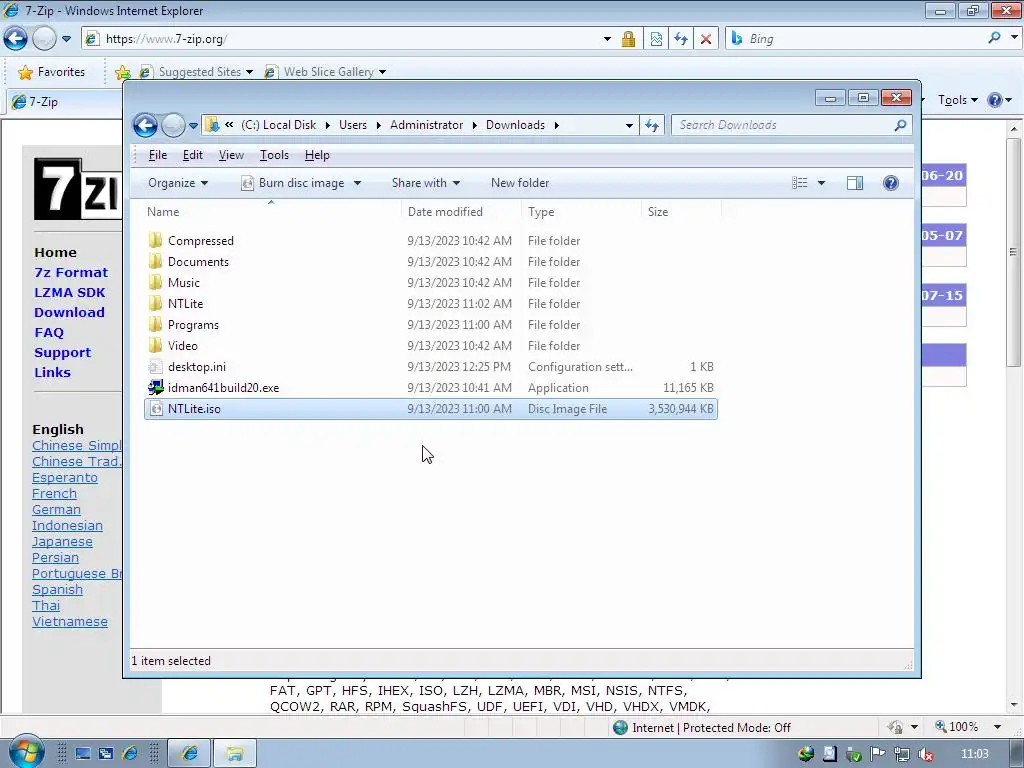
Task: Click the idman641build20.exe application icon
Action: point(155,387)
